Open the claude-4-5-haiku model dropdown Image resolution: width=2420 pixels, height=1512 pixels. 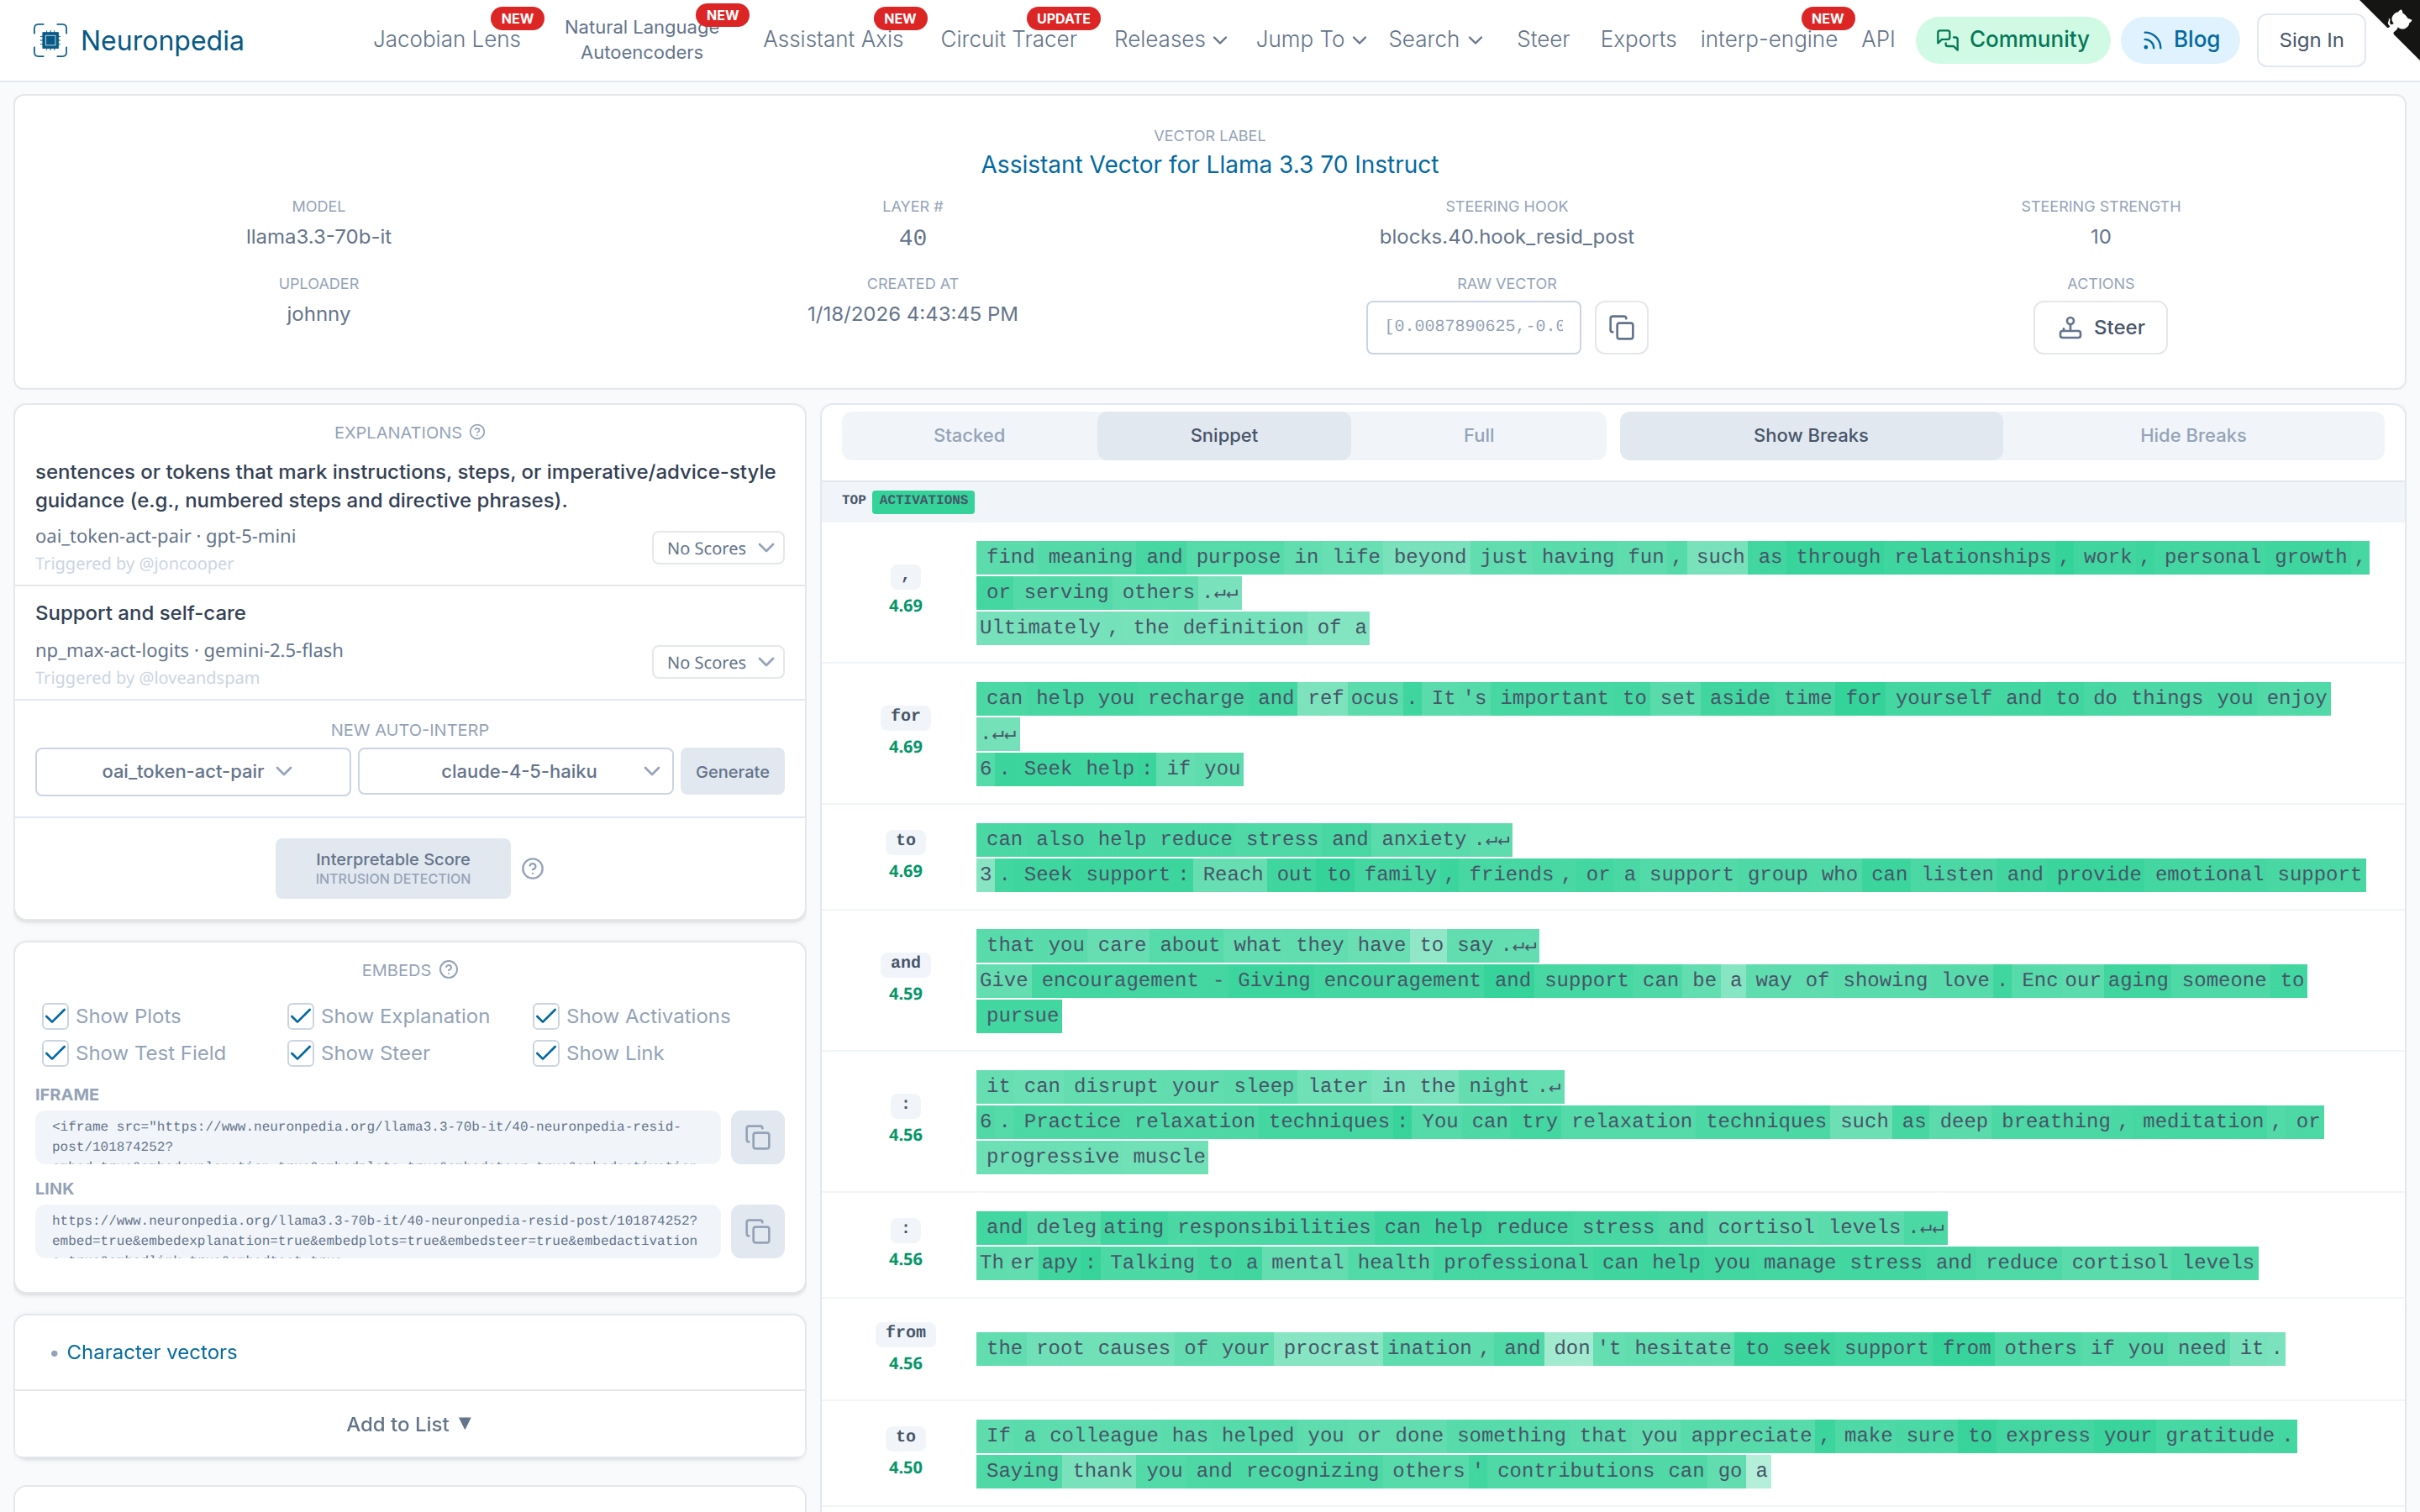516,771
